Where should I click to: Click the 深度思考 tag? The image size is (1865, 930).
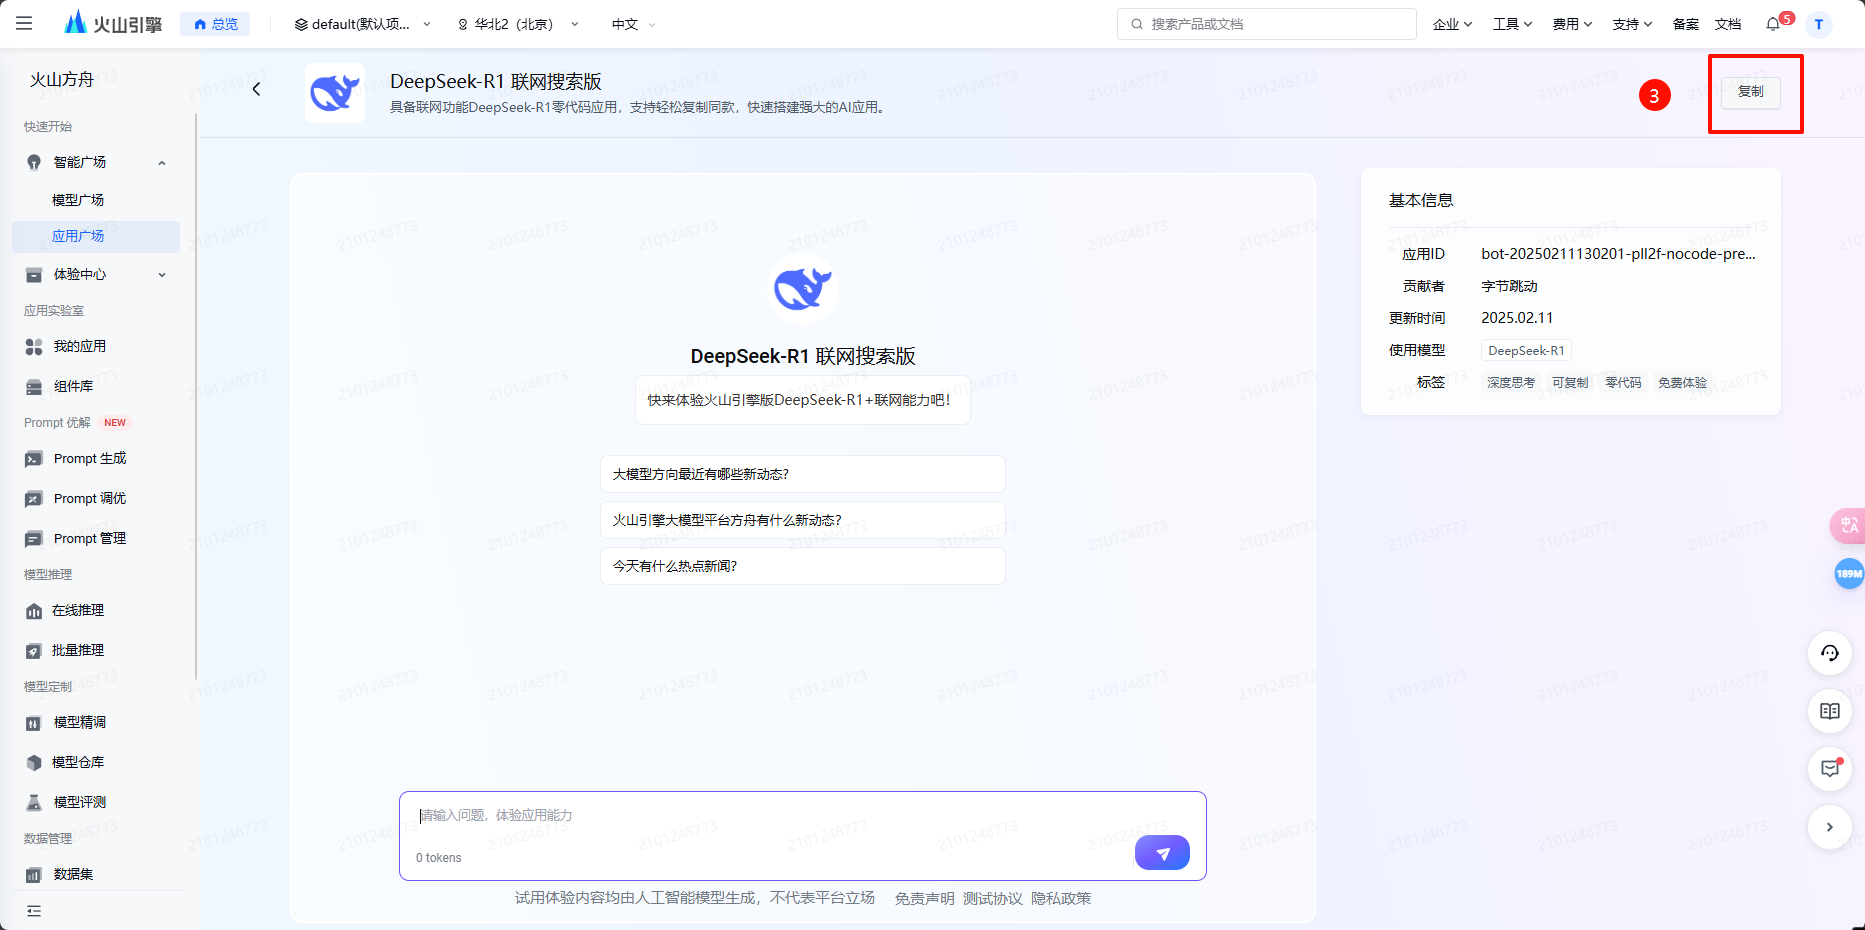1510,382
